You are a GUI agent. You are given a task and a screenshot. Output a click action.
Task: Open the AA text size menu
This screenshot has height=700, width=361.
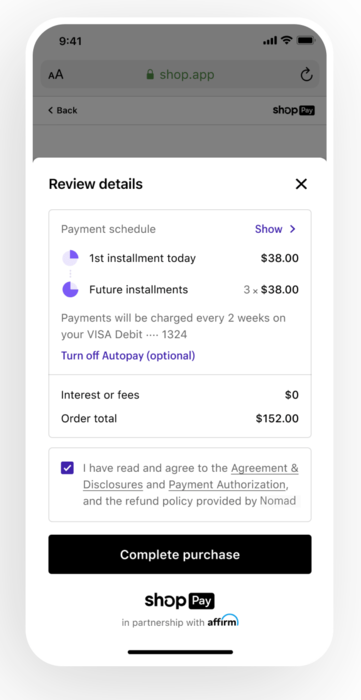coord(56,75)
